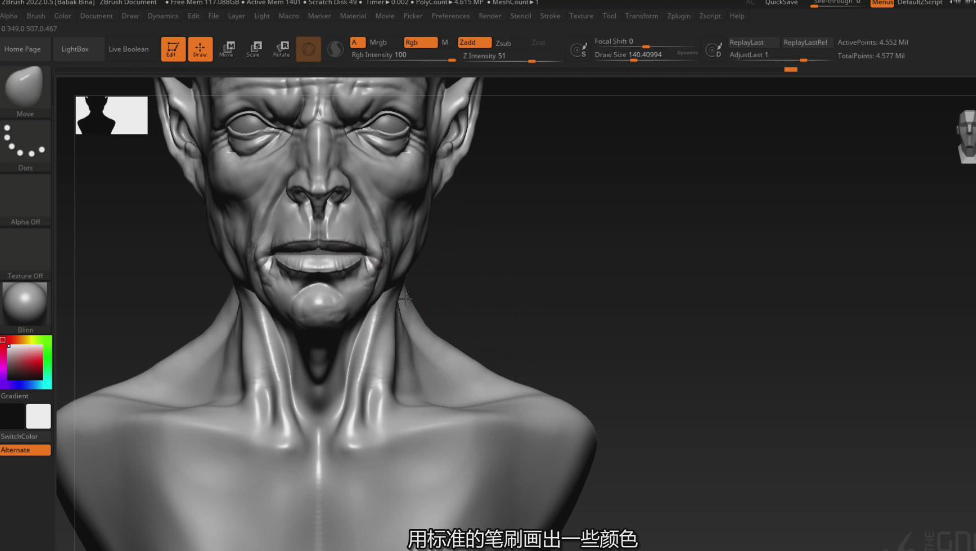Enable Zsub sculpting mode

click(503, 43)
